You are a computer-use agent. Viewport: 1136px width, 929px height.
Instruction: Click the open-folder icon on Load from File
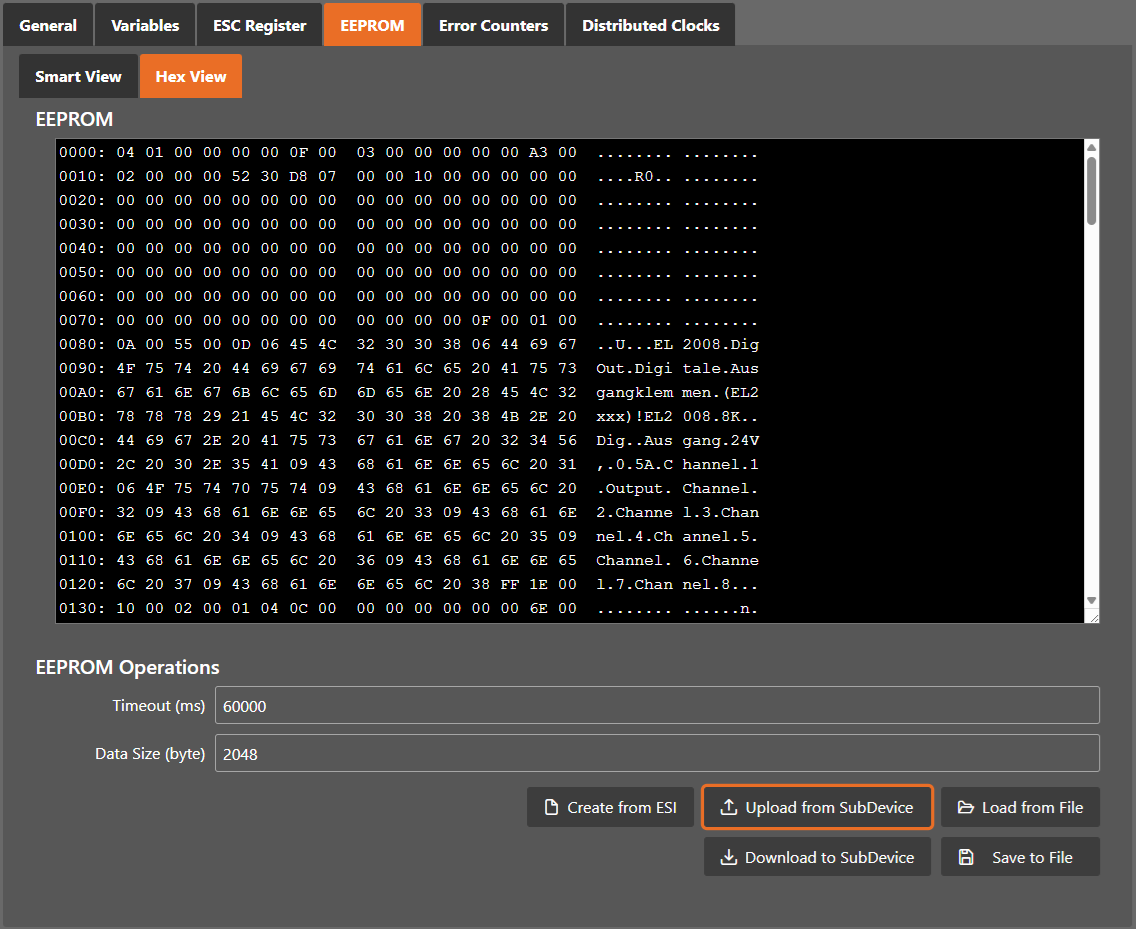pos(966,807)
